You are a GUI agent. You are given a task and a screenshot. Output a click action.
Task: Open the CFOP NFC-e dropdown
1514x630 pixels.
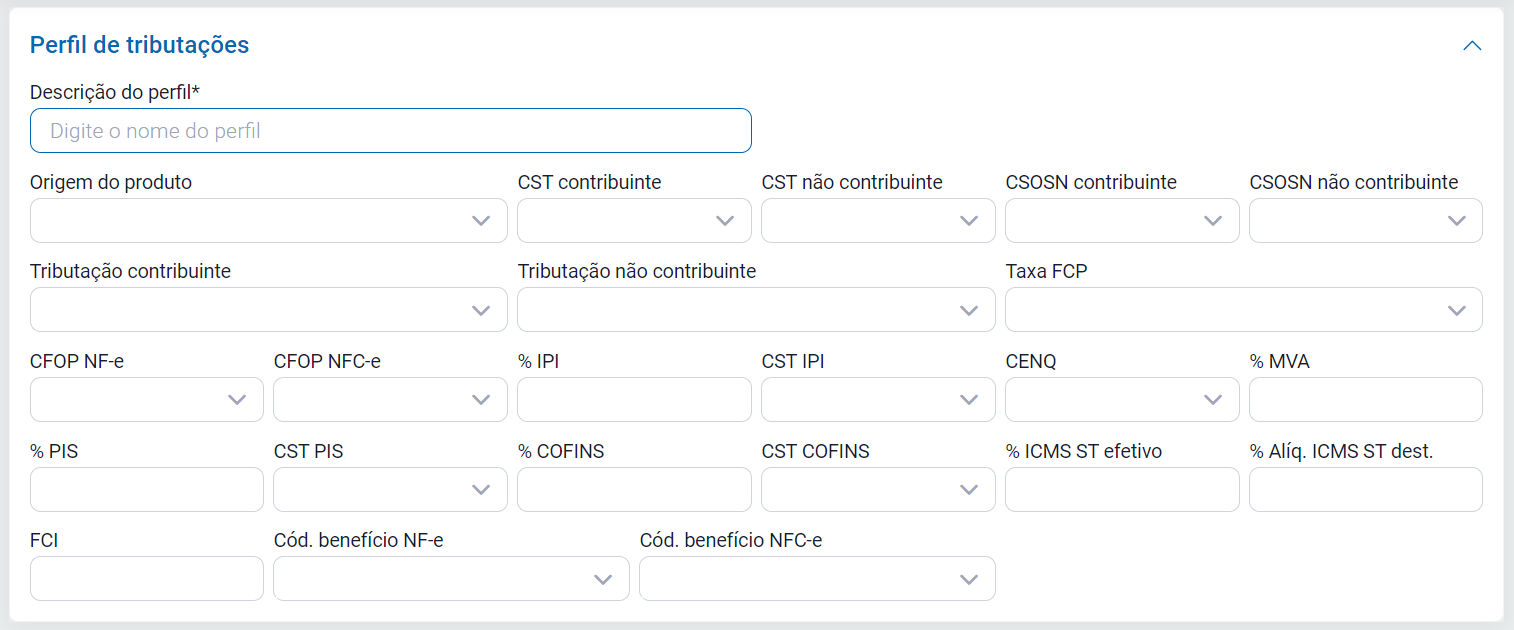[x=390, y=400]
